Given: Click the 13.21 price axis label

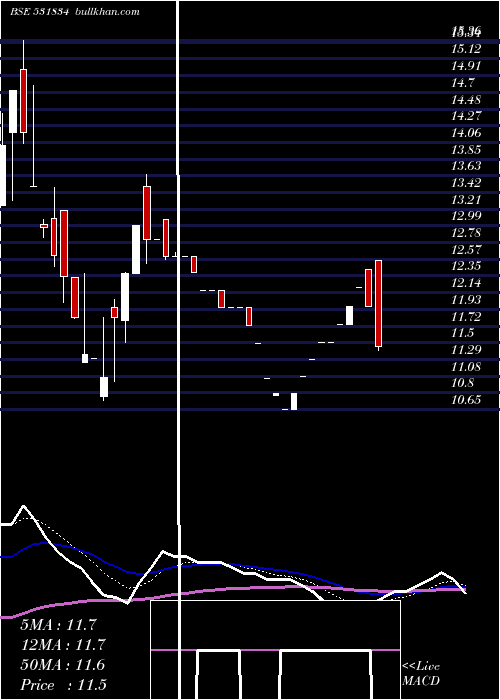Looking at the screenshot, I should click(466, 200).
